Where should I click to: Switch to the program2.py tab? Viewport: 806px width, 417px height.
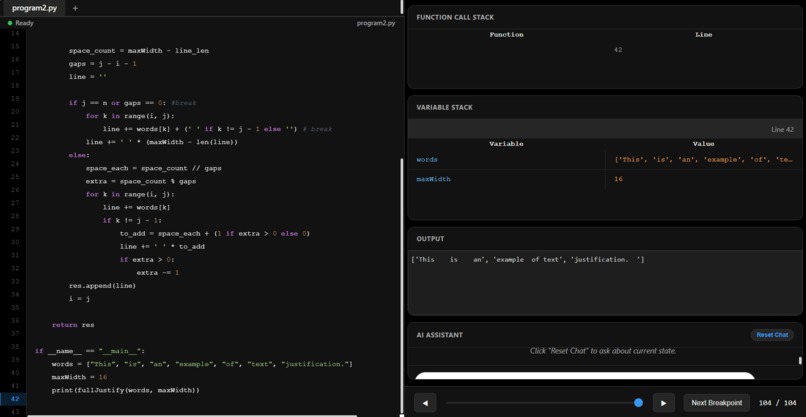(34, 8)
